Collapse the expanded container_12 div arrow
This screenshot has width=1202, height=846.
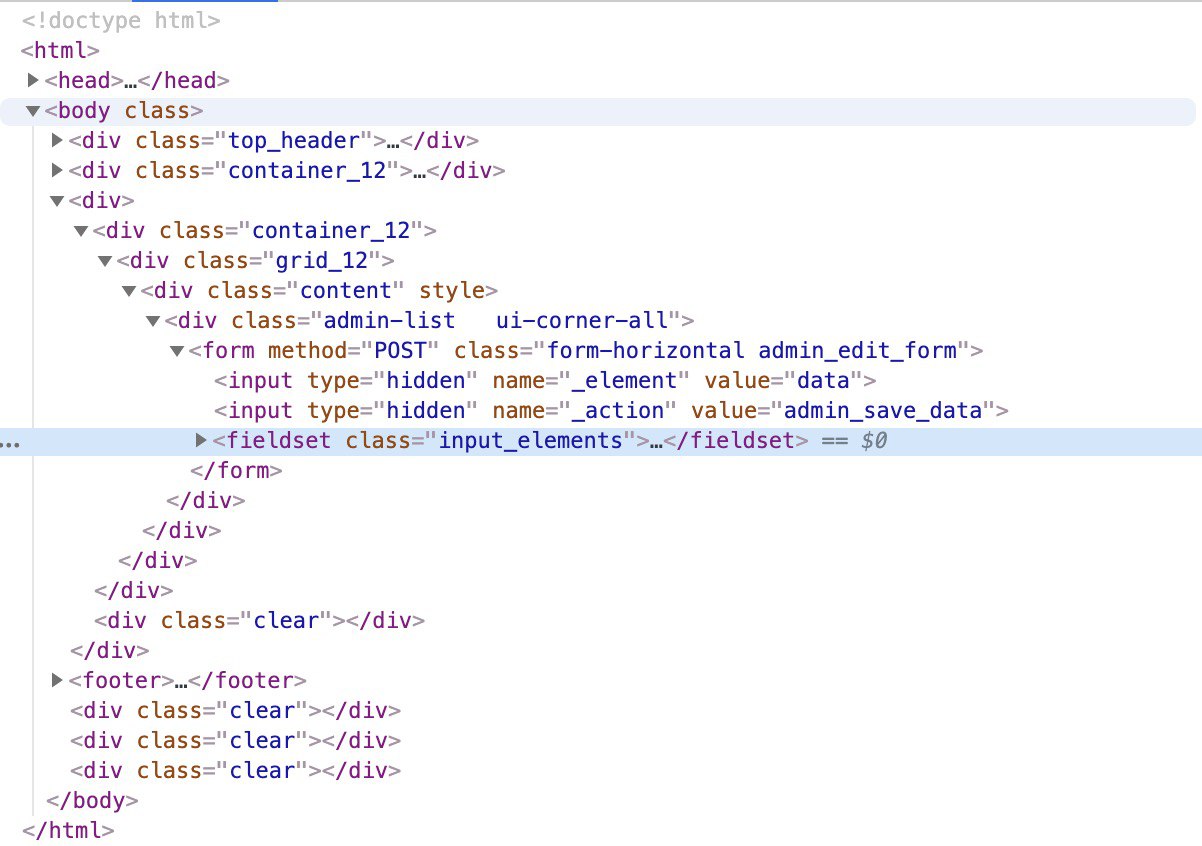(x=82, y=230)
